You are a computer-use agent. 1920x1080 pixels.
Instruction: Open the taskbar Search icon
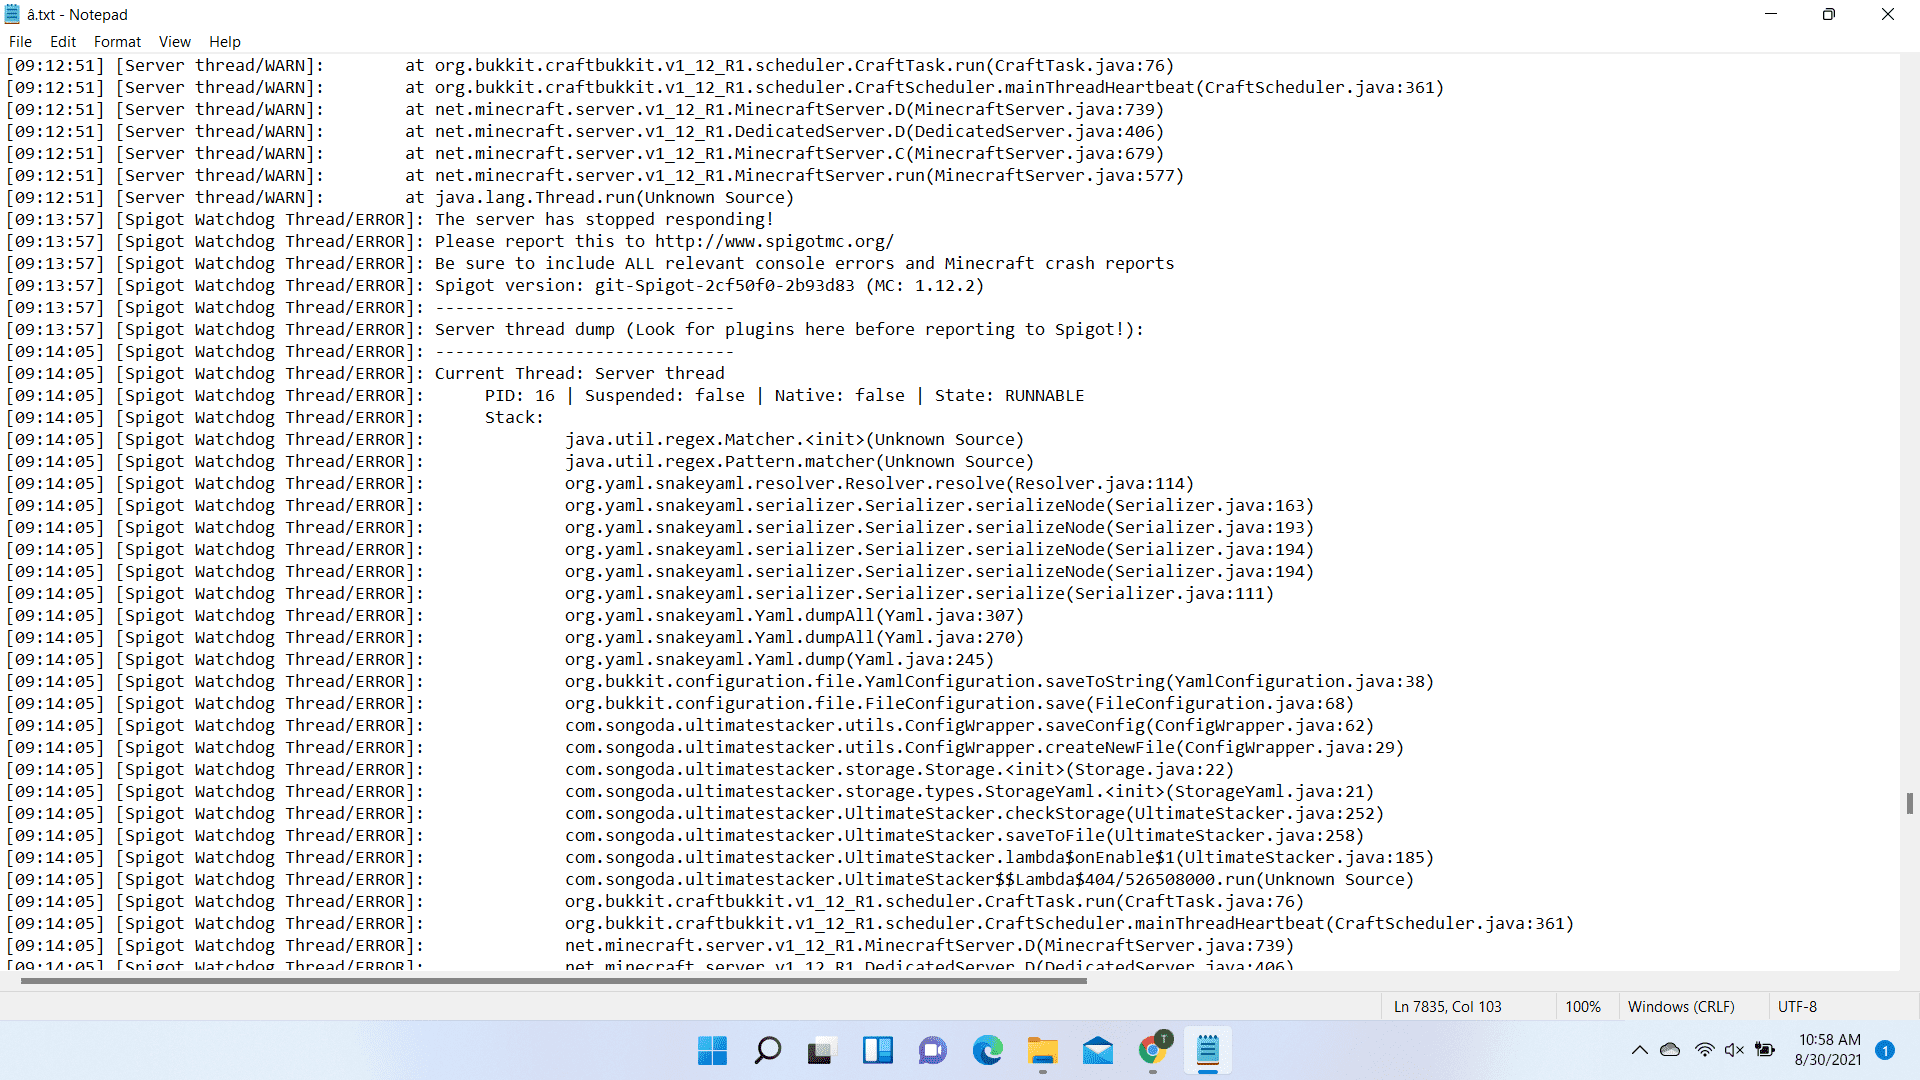pyautogui.click(x=767, y=1050)
